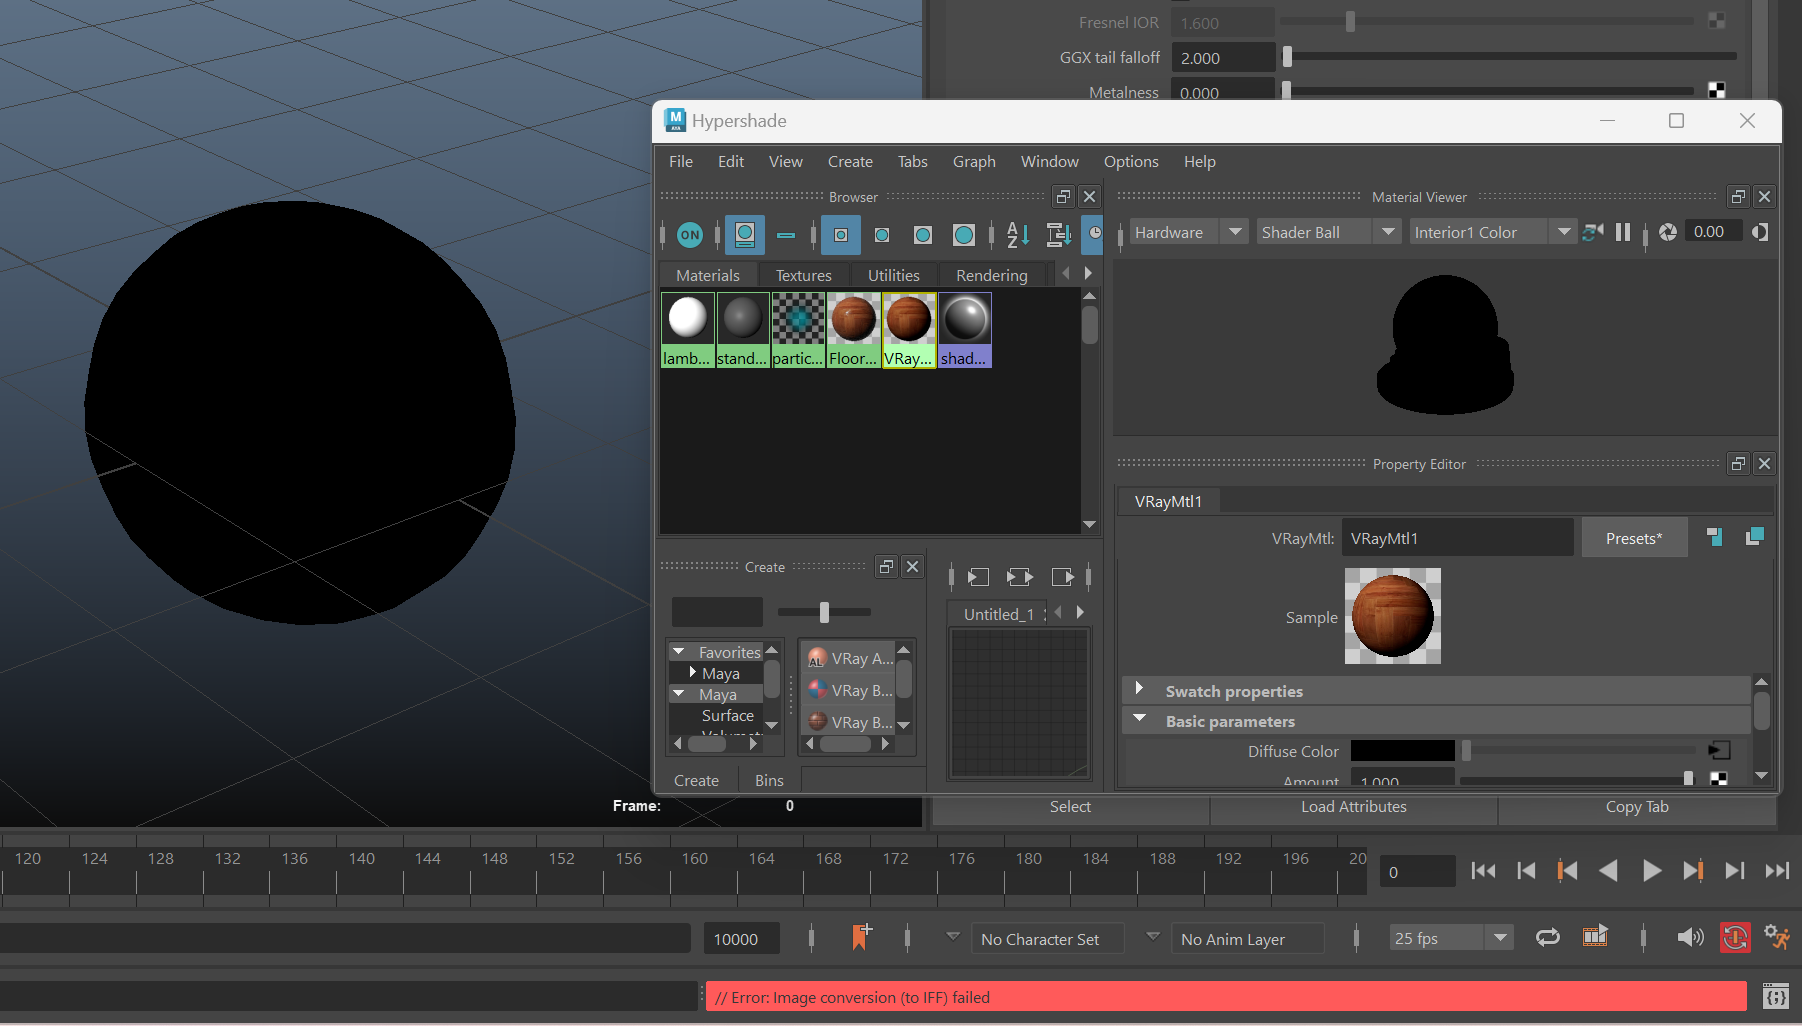Select the Floor material swatch
Viewport: 1802px width, 1026px height.
(x=854, y=330)
